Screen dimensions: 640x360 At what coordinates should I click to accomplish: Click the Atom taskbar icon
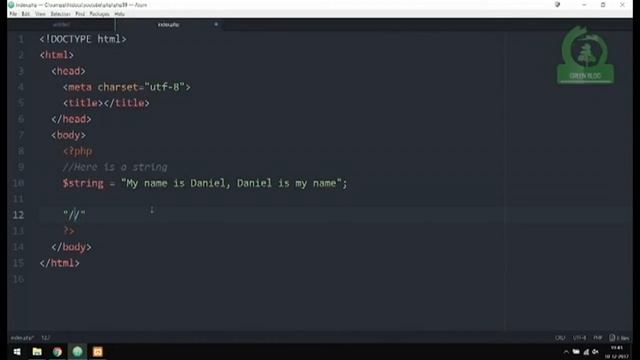coord(78,352)
